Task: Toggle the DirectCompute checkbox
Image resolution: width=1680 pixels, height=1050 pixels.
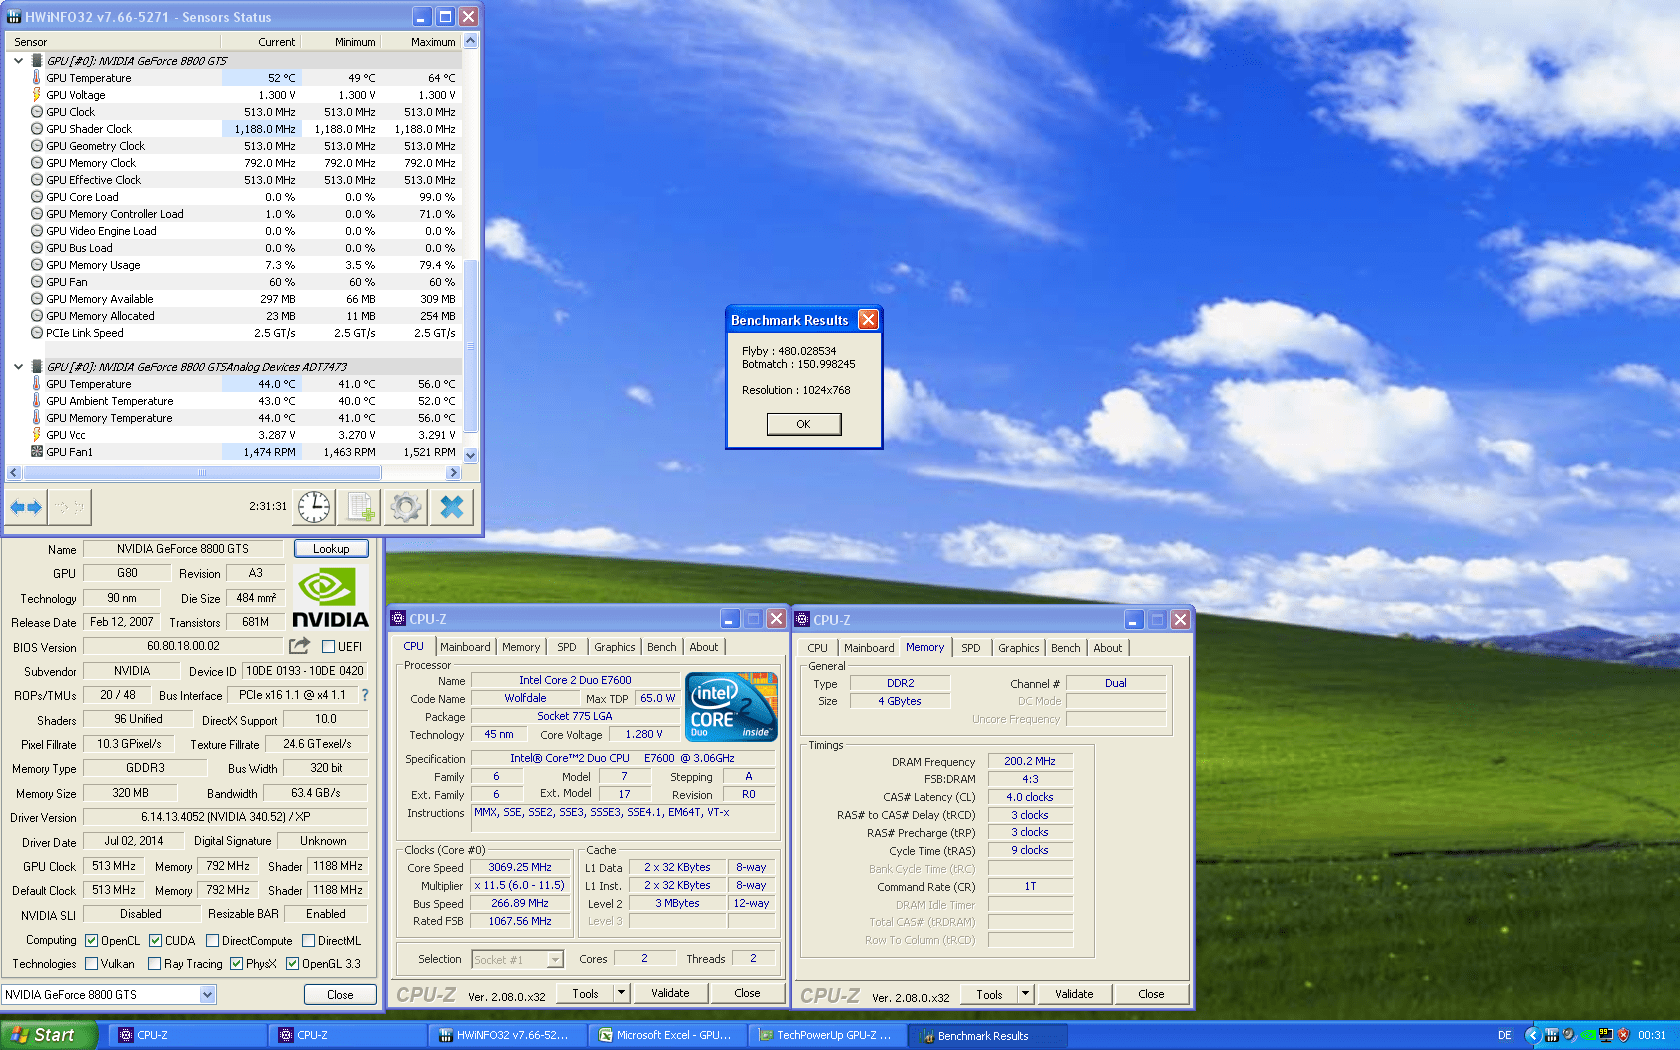Action: pos(213,941)
